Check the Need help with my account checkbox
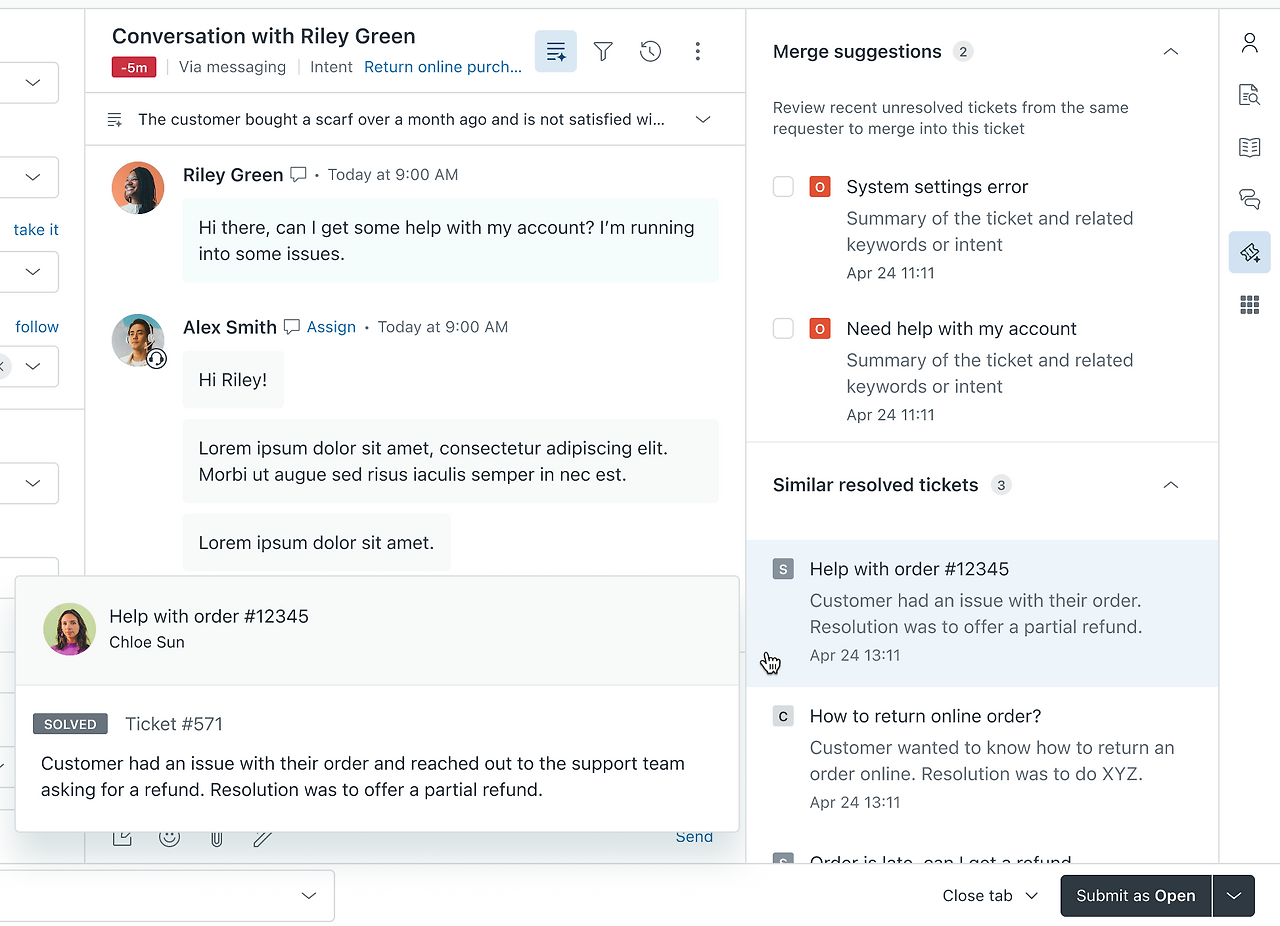Image resolution: width=1280 pixels, height=926 pixels. (x=784, y=329)
